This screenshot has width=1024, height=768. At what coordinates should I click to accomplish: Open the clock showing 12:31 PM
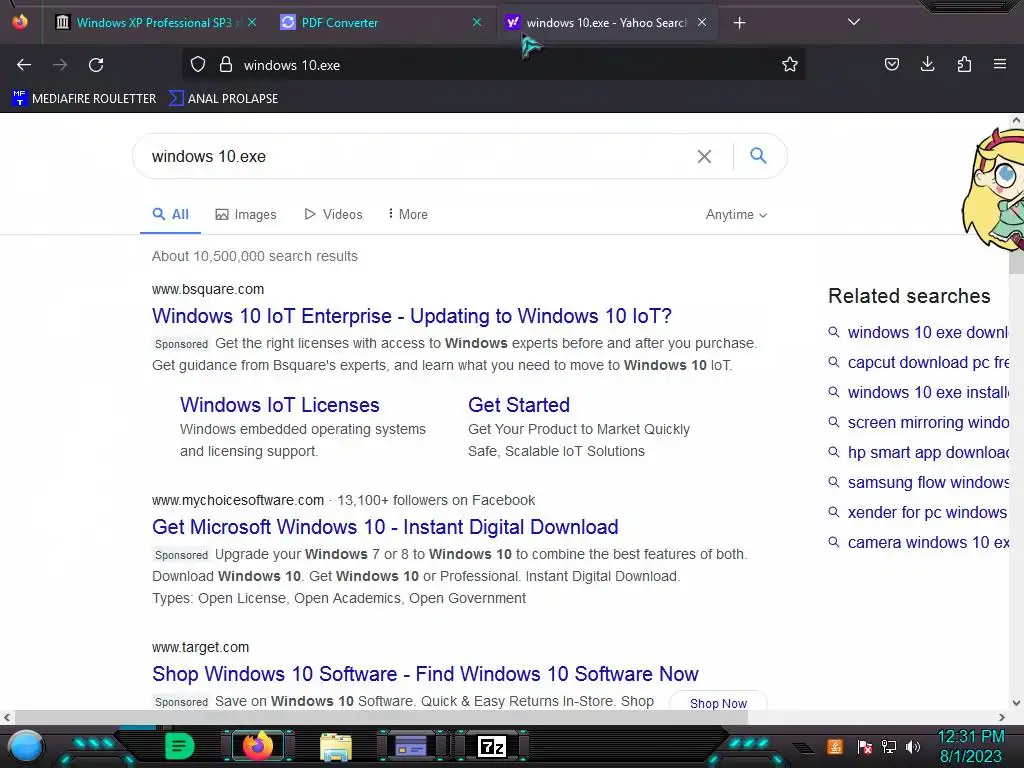coord(971,746)
